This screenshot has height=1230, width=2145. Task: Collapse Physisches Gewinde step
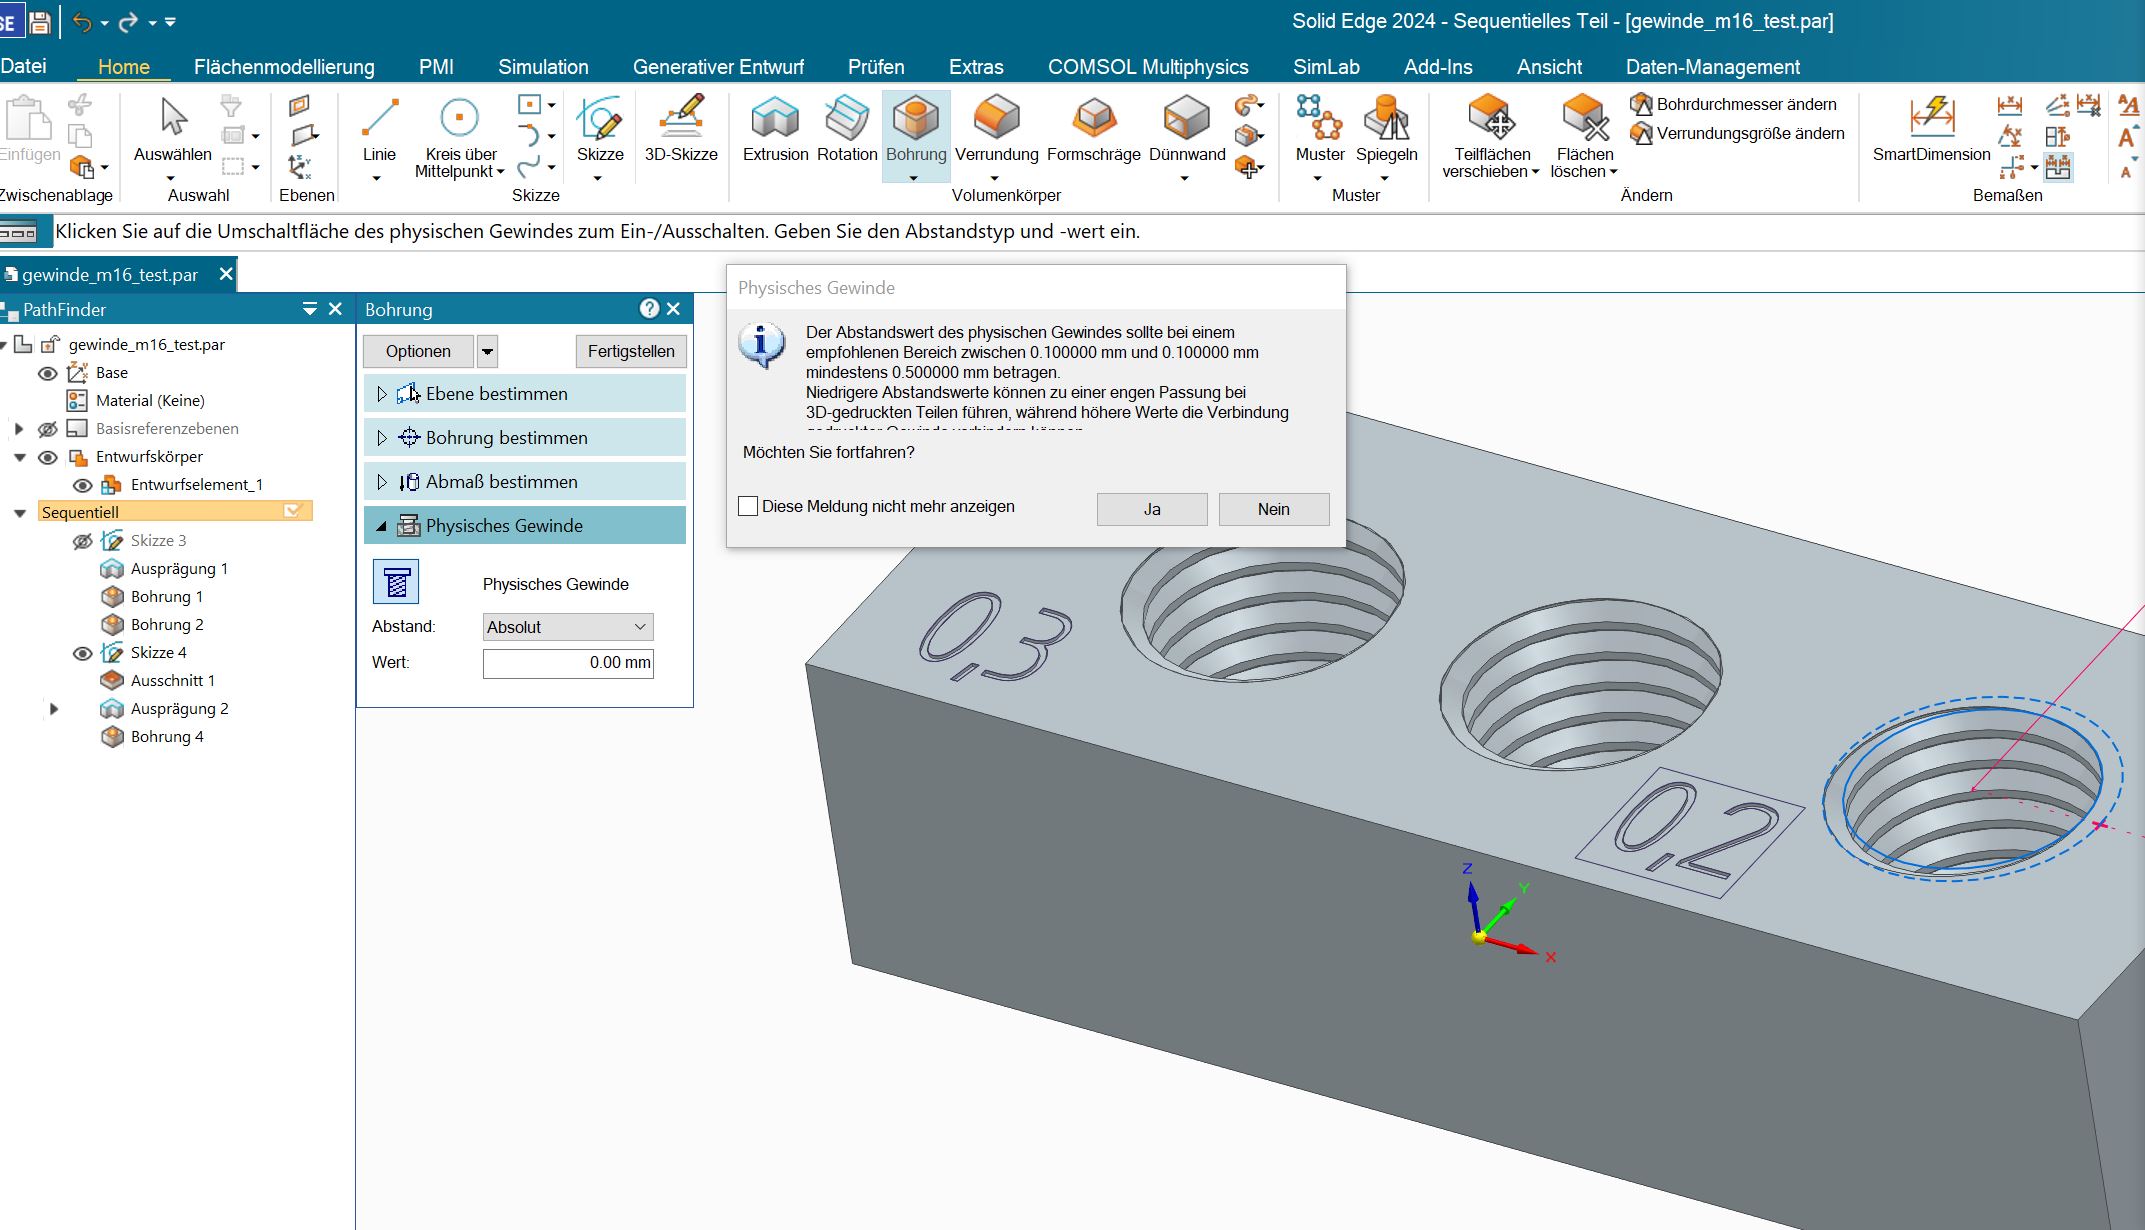pyautogui.click(x=381, y=526)
